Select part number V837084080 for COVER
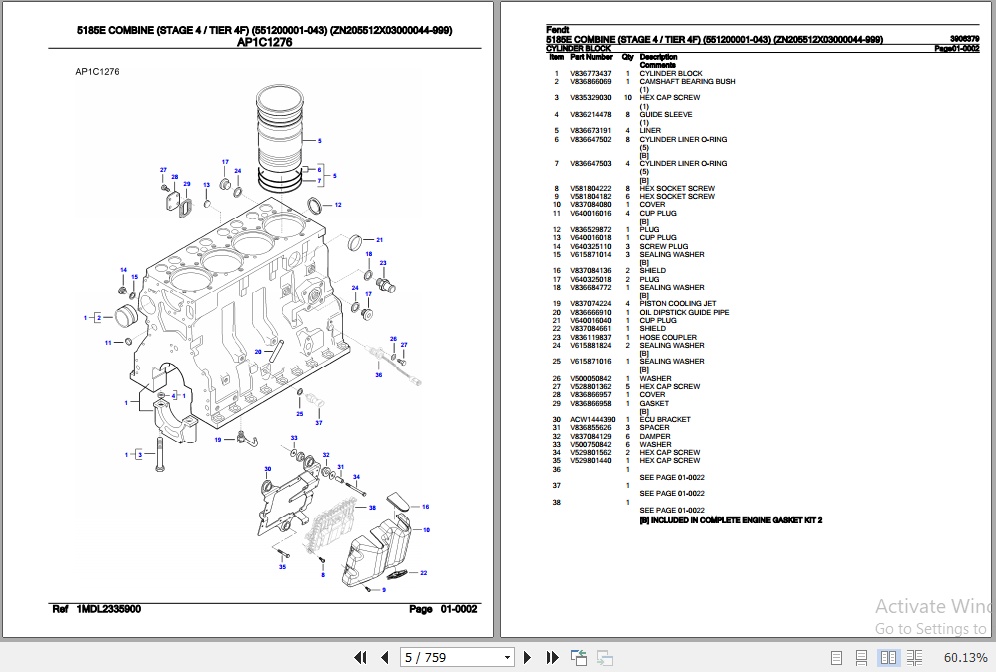The height and width of the screenshot is (672, 996). pos(591,205)
